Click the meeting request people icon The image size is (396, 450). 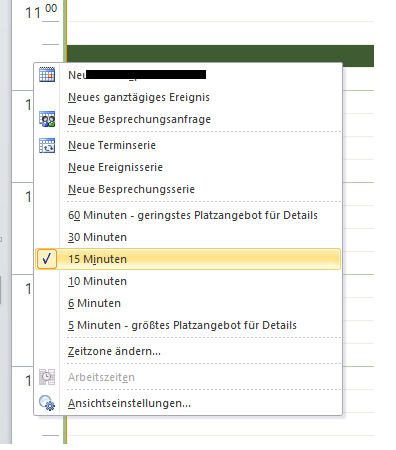coord(47,119)
